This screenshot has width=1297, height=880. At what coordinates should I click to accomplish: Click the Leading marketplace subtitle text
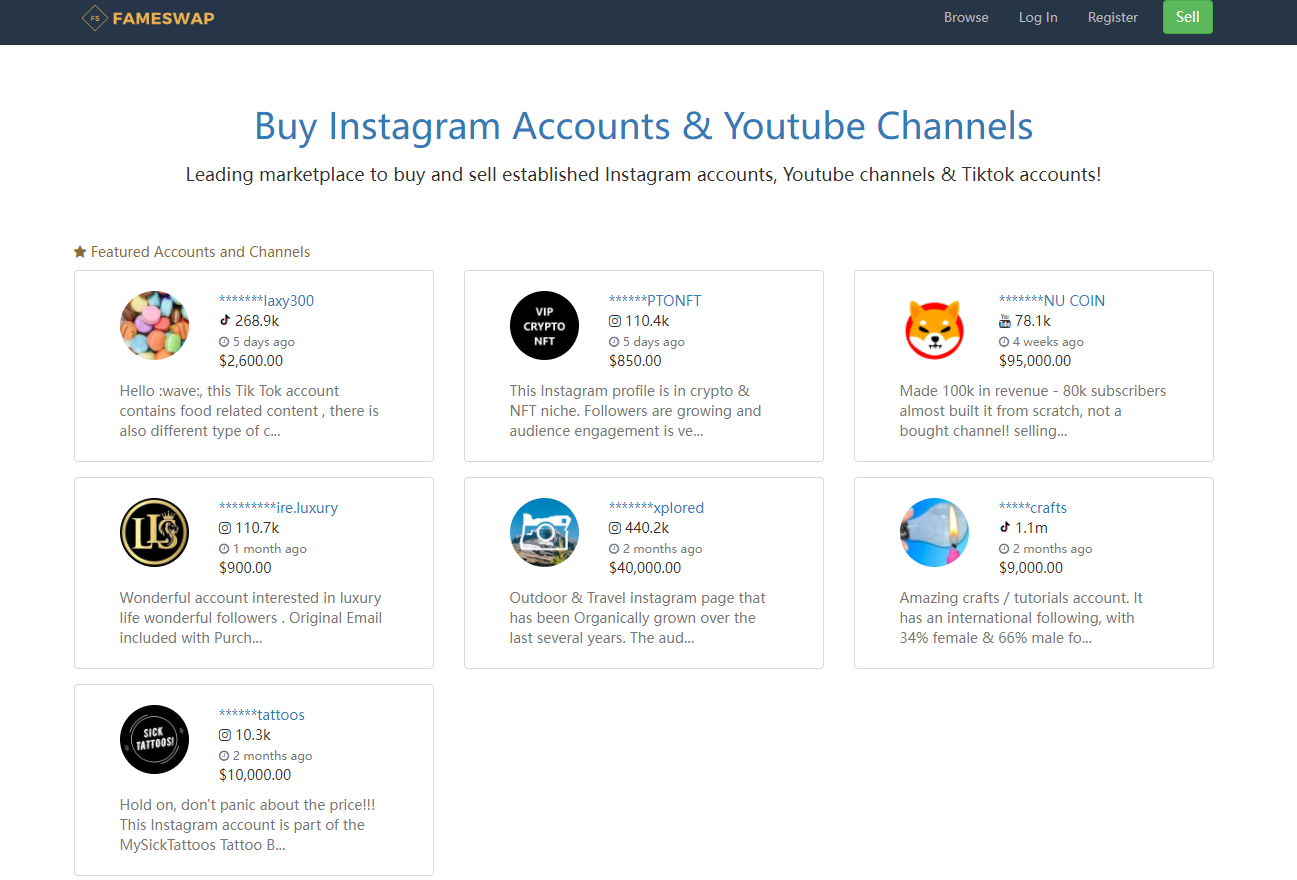pyautogui.click(x=644, y=174)
